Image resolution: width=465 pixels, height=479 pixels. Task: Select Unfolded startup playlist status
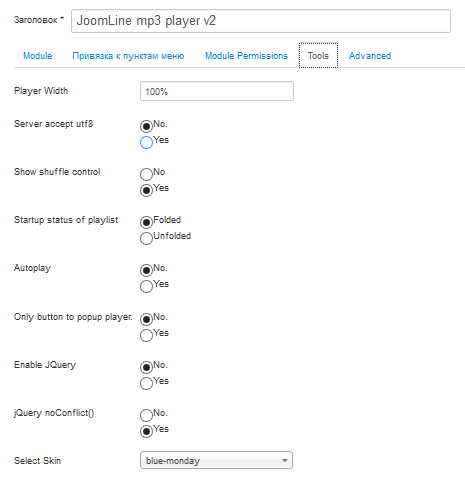point(146,238)
